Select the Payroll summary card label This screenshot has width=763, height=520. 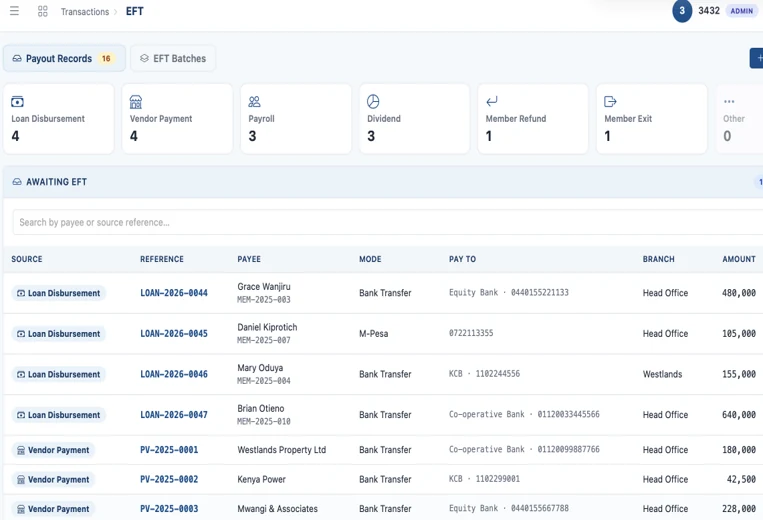pos(261,119)
